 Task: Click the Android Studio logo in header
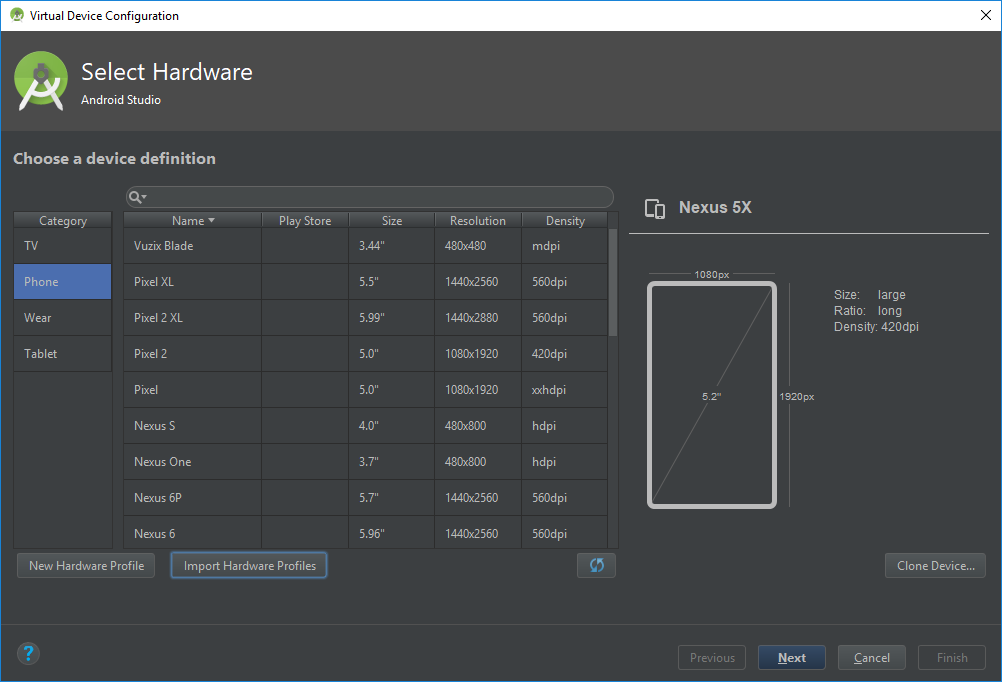click(41, 81)
